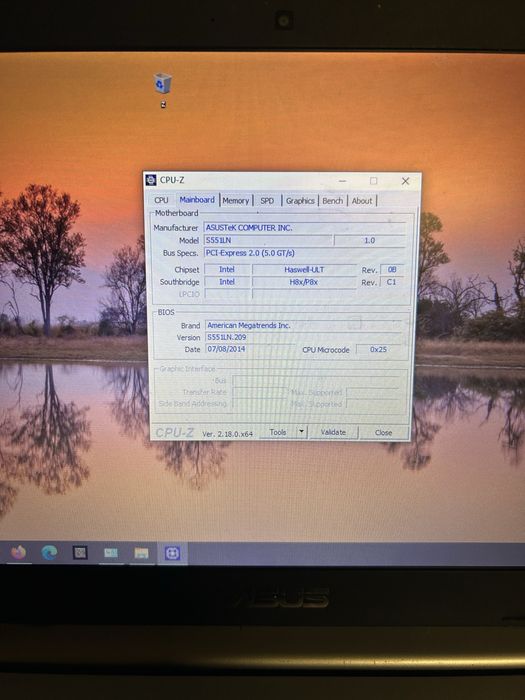Viewport: 525px width, 700px height.
Task: Go to the SPD tab
Action: (267, 200)
